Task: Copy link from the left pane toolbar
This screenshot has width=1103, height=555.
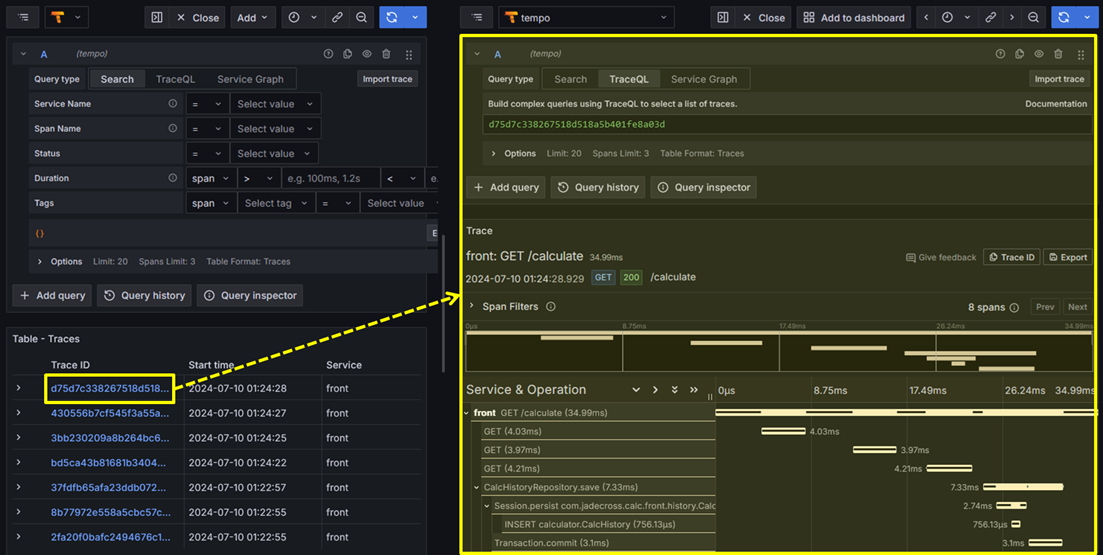Action: point(337,18)
